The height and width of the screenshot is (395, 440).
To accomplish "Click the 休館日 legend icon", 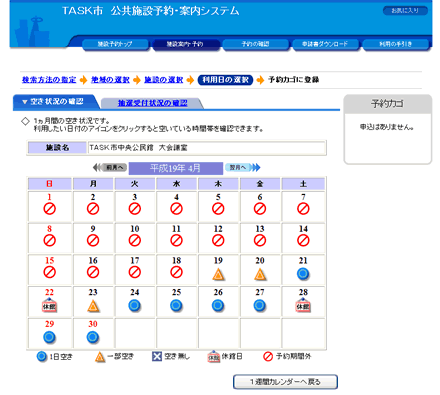I will [x=214, y=357].
